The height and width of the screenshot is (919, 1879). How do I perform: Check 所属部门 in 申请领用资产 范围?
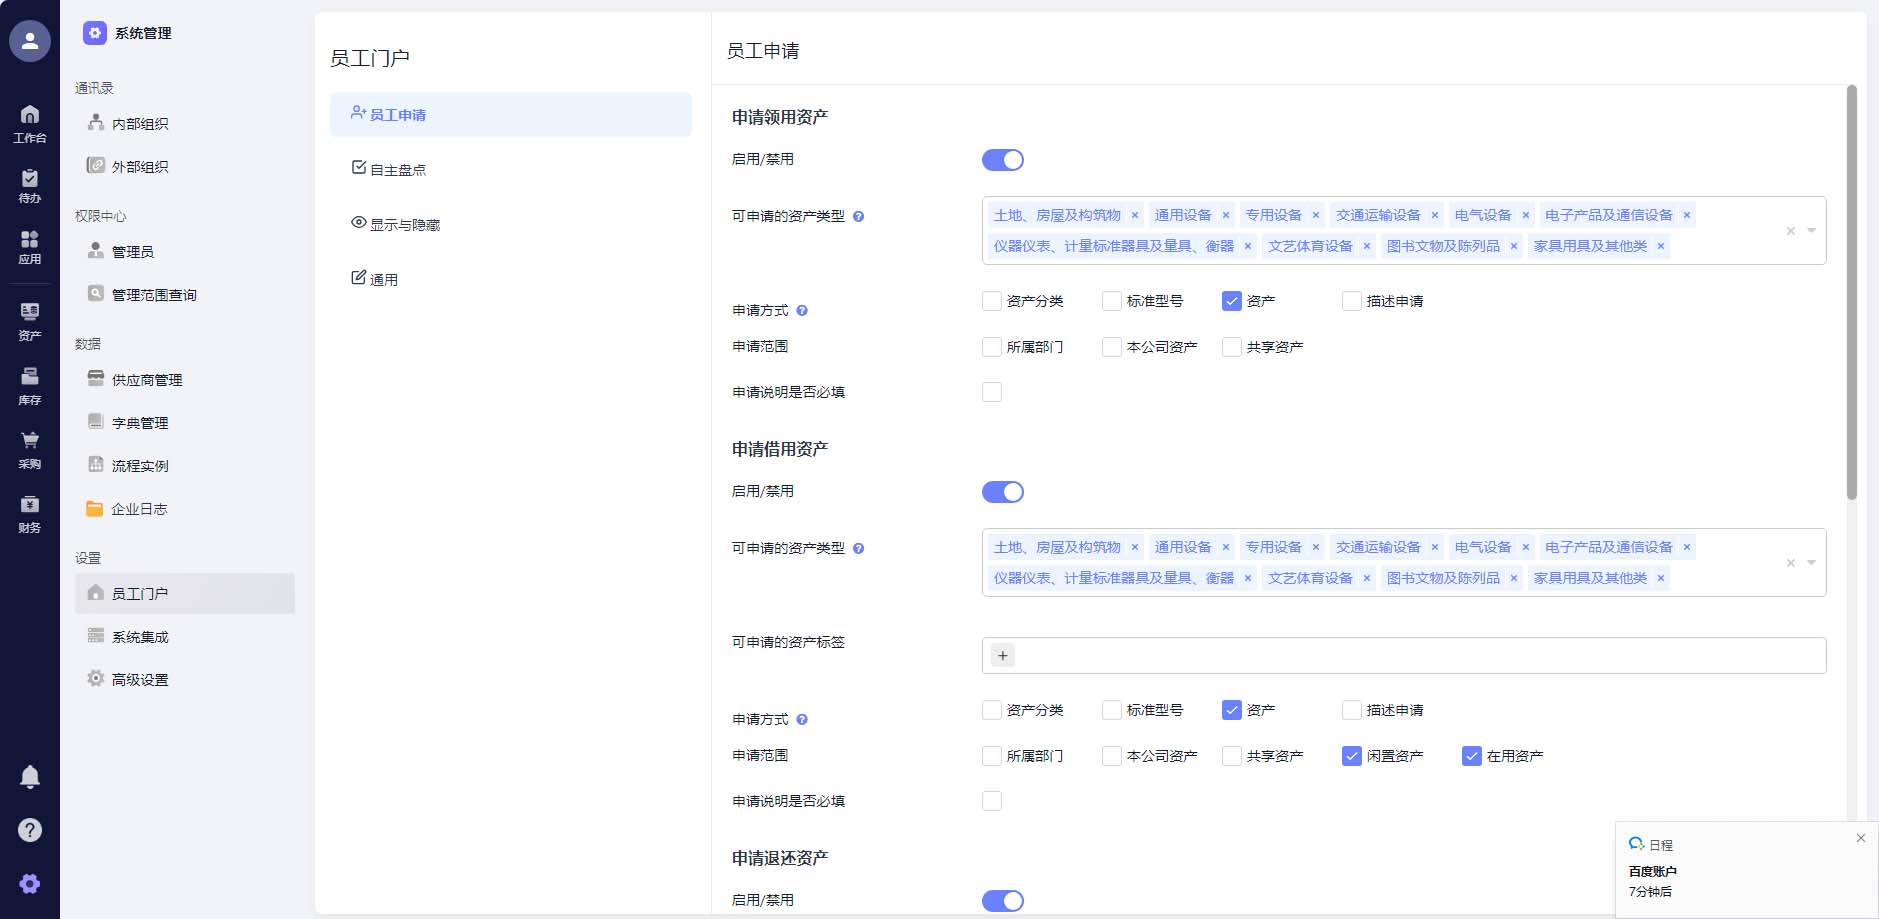(992, 347)
